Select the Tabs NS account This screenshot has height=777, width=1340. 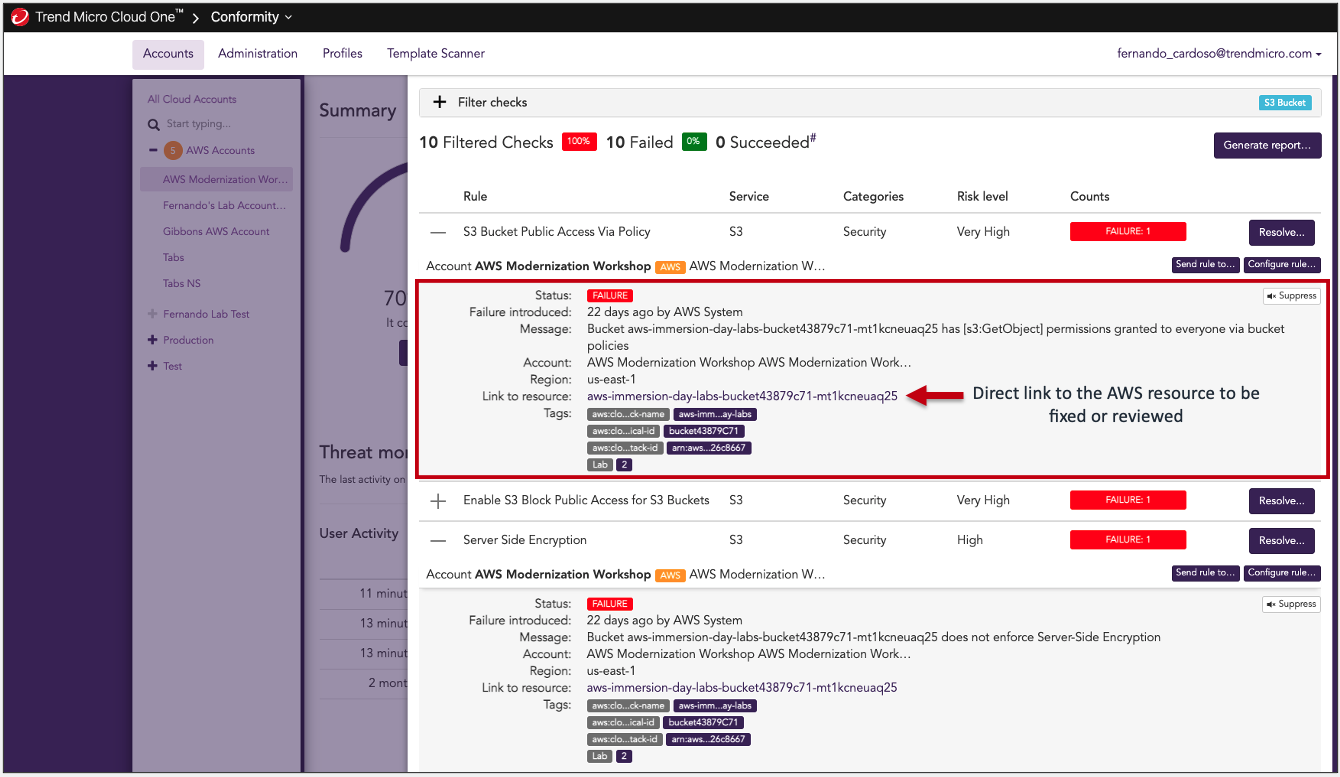[182, 284]
